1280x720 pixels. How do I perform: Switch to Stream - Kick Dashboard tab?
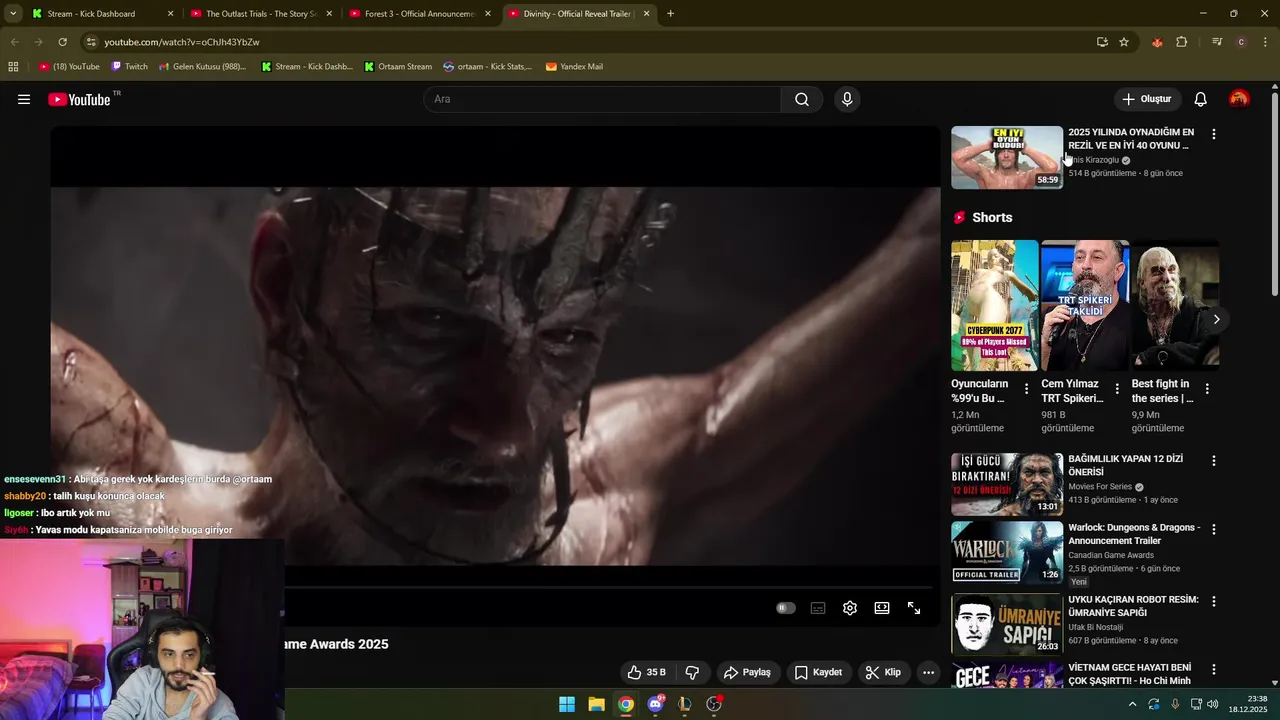point(102,14)
